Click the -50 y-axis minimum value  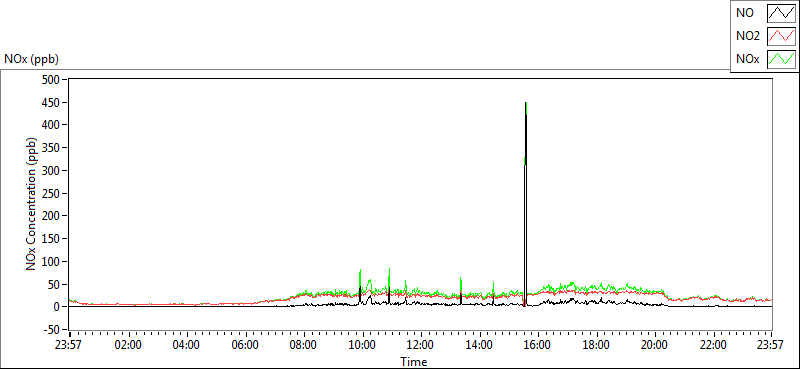53,330
